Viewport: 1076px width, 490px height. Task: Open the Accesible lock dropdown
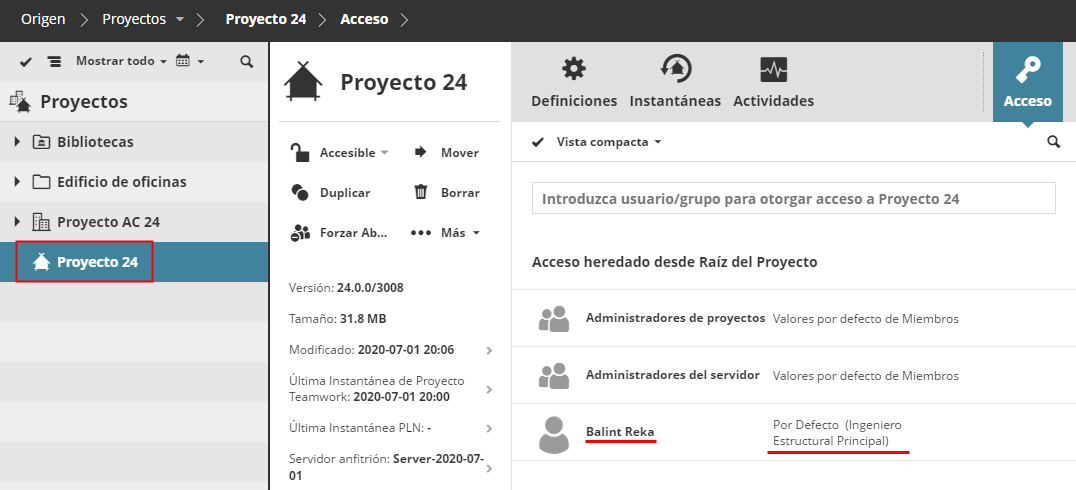click(x=340, y=152)
